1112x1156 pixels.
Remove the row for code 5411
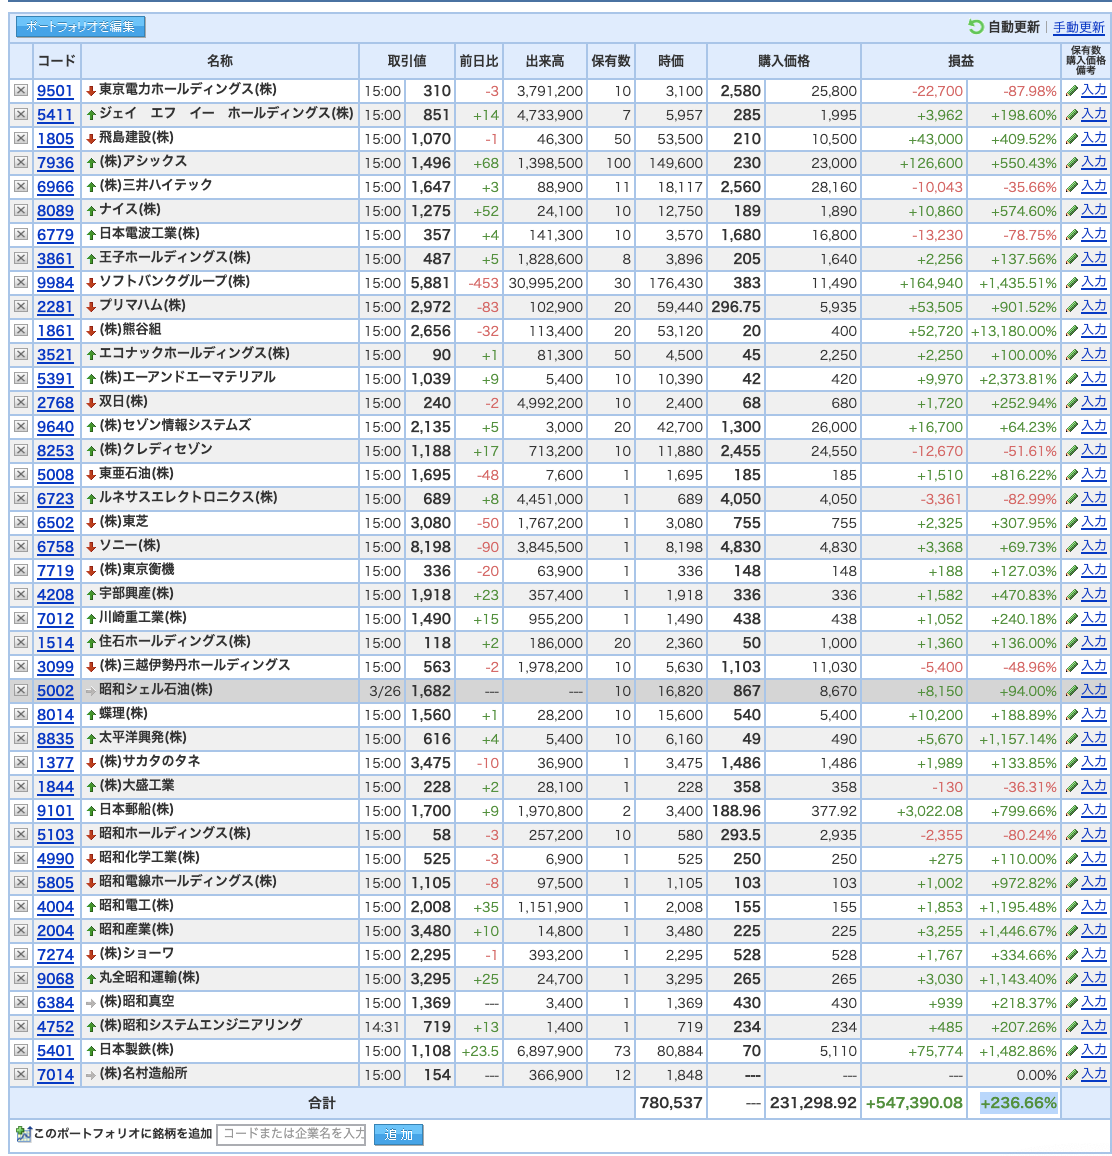click(21, 114)
